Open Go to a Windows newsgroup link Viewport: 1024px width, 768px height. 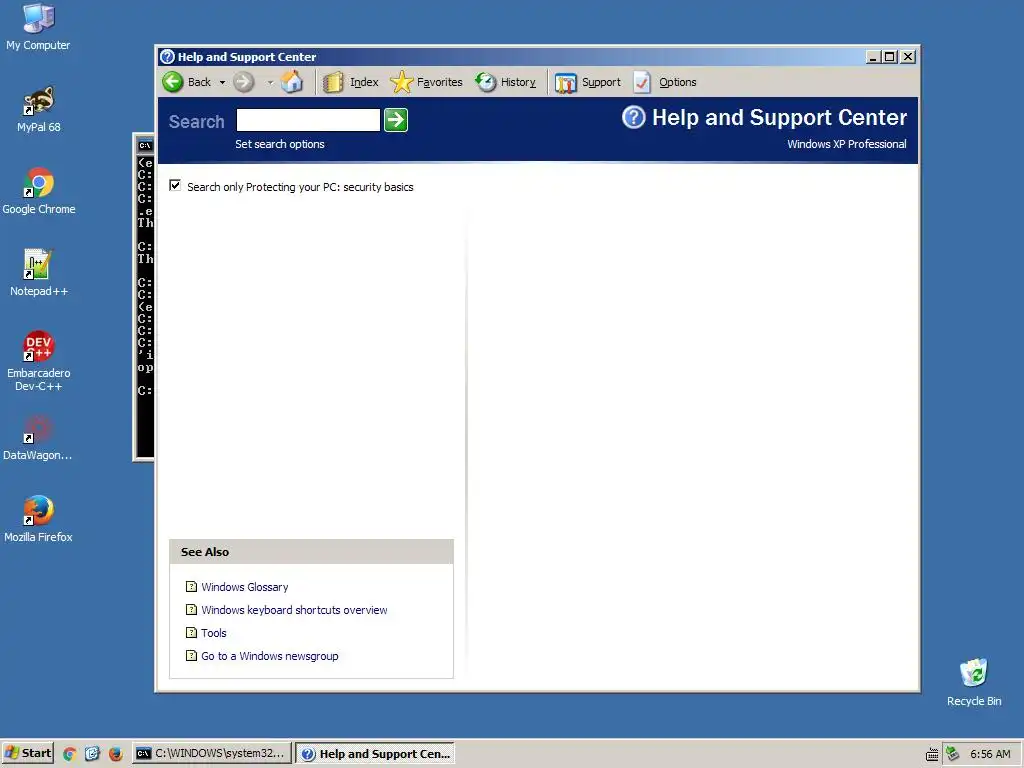click(x=270, y=656)
